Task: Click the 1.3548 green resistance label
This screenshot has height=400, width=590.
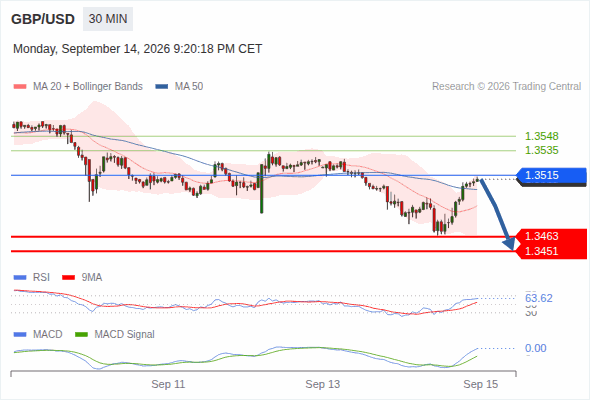Action: pos(542,136)
